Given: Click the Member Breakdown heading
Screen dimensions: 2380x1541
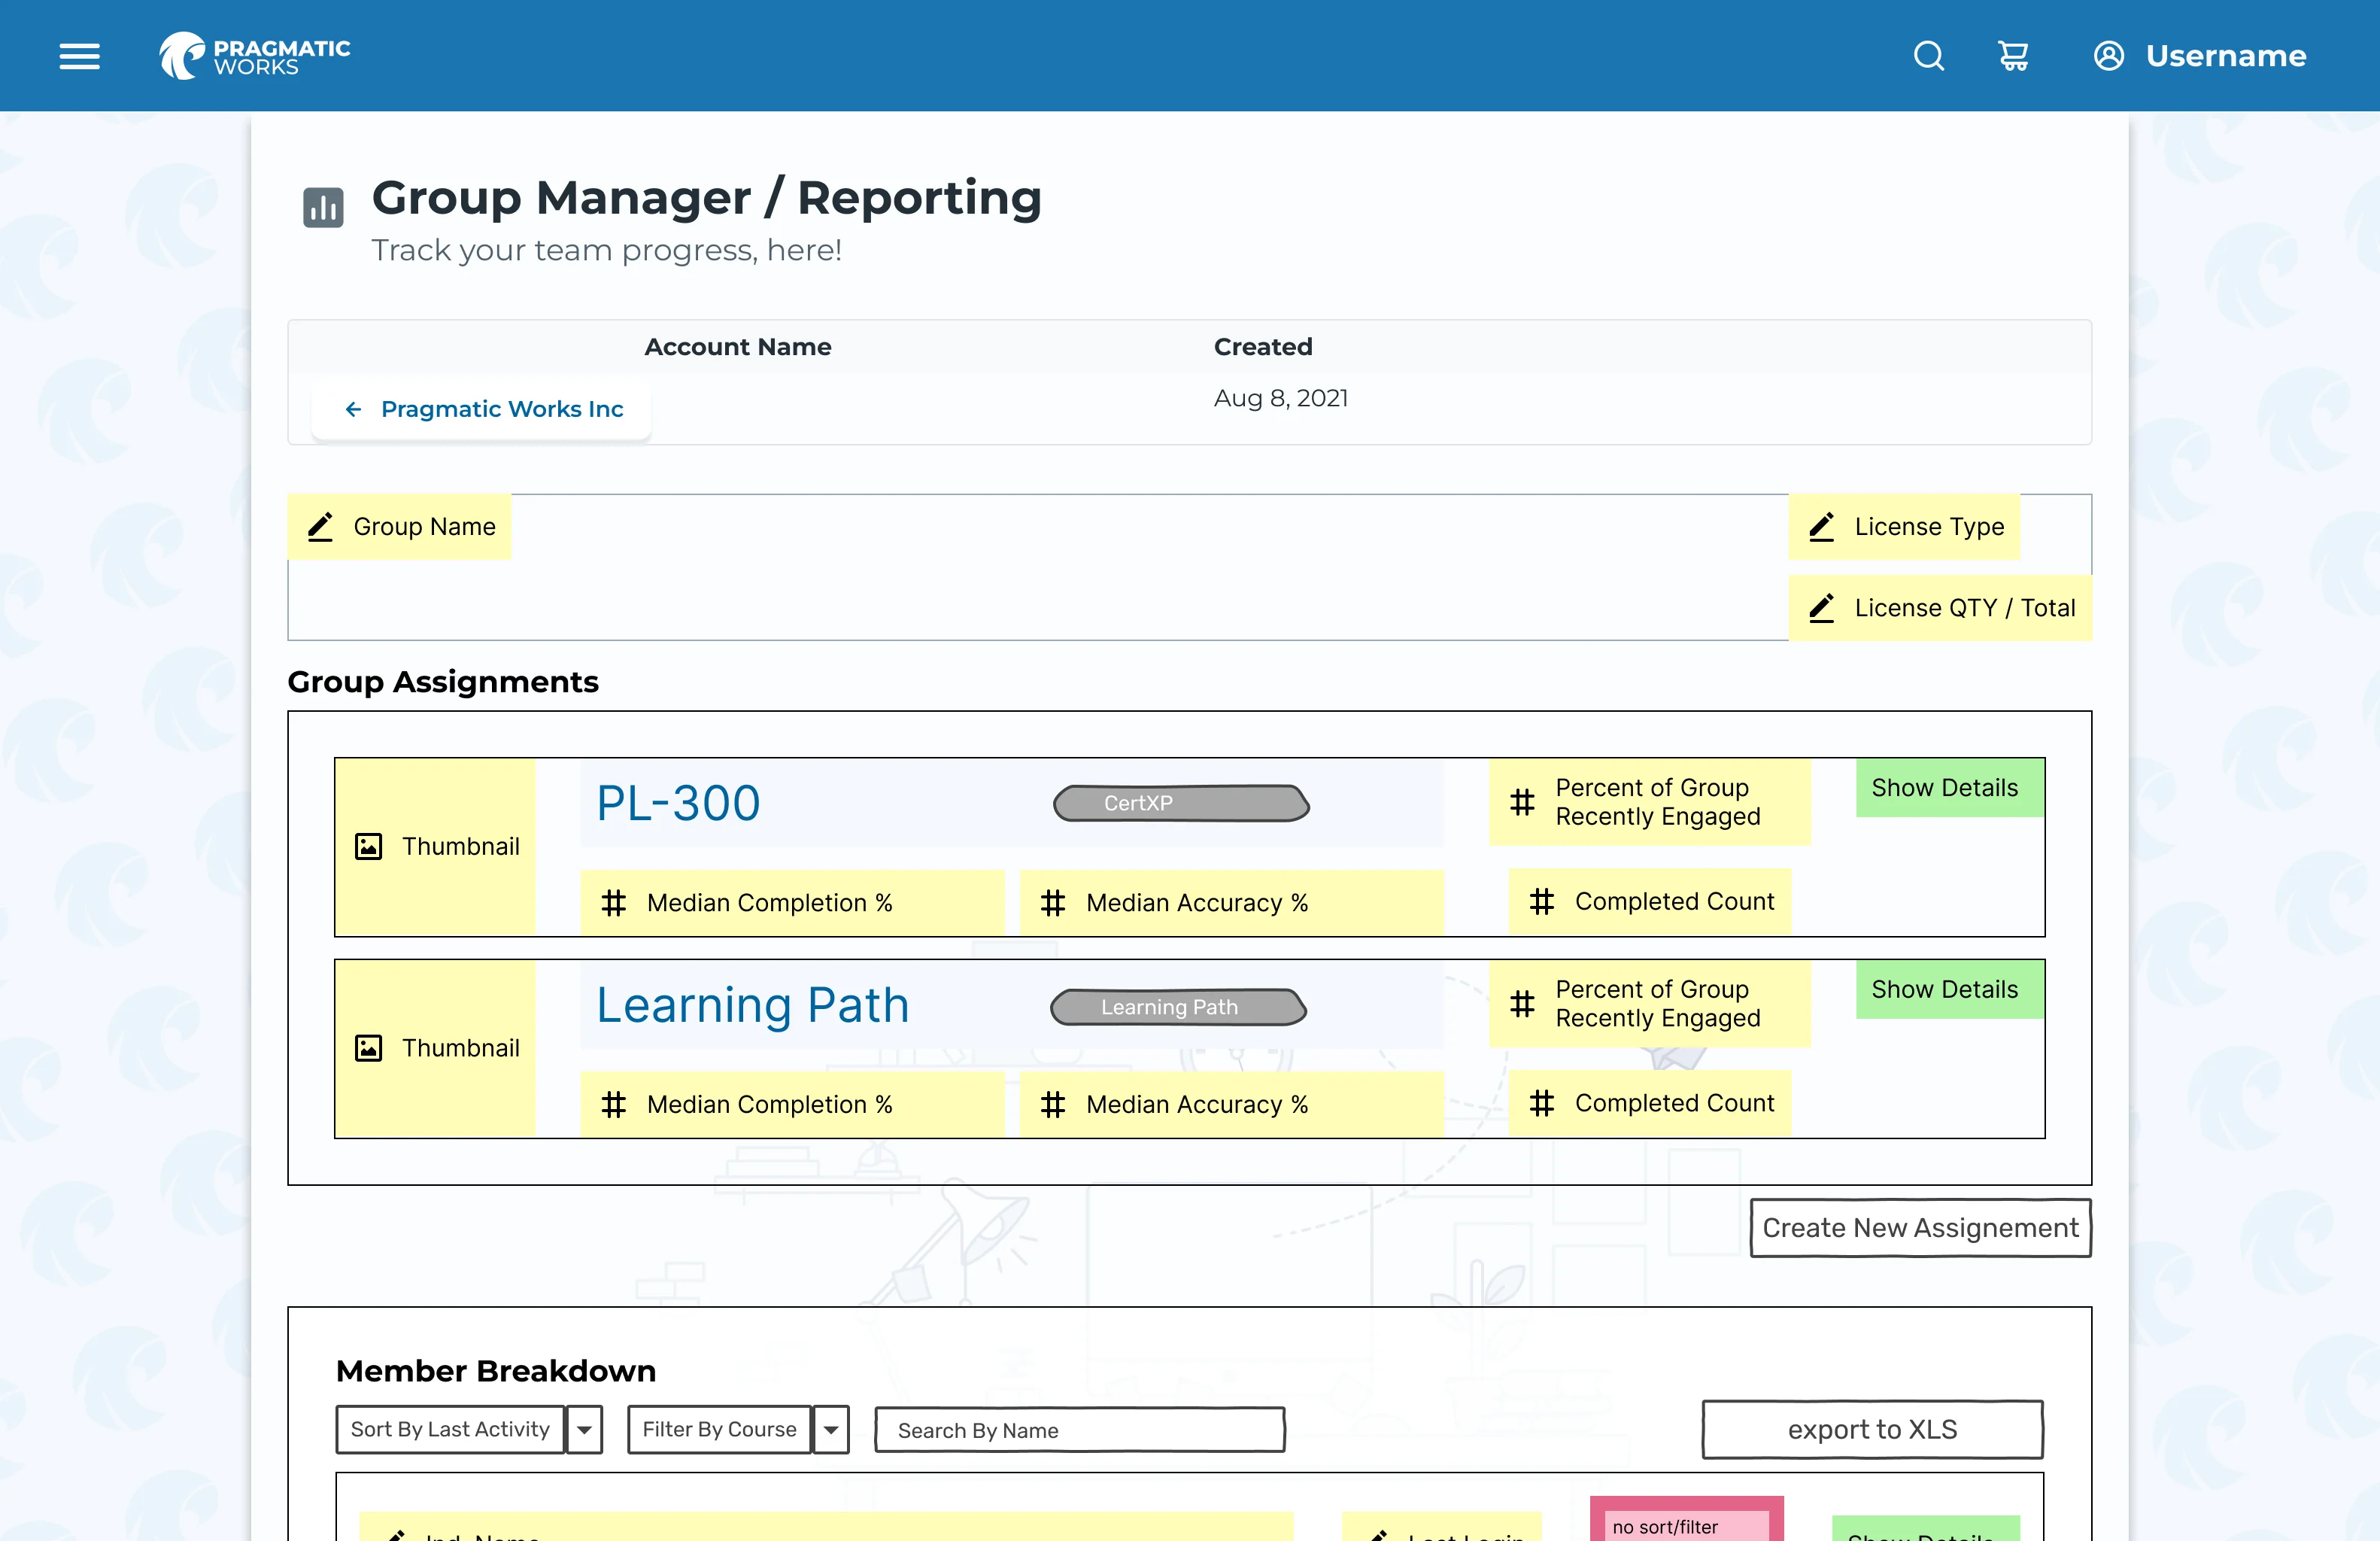Looking at the screenshot, I should click(496, 1371).
